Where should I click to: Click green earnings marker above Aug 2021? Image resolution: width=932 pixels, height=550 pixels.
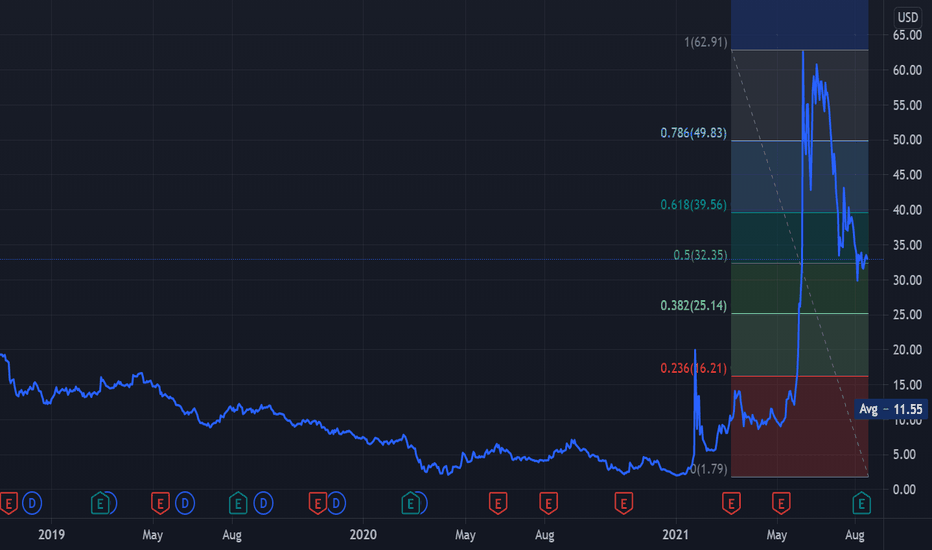861,504
